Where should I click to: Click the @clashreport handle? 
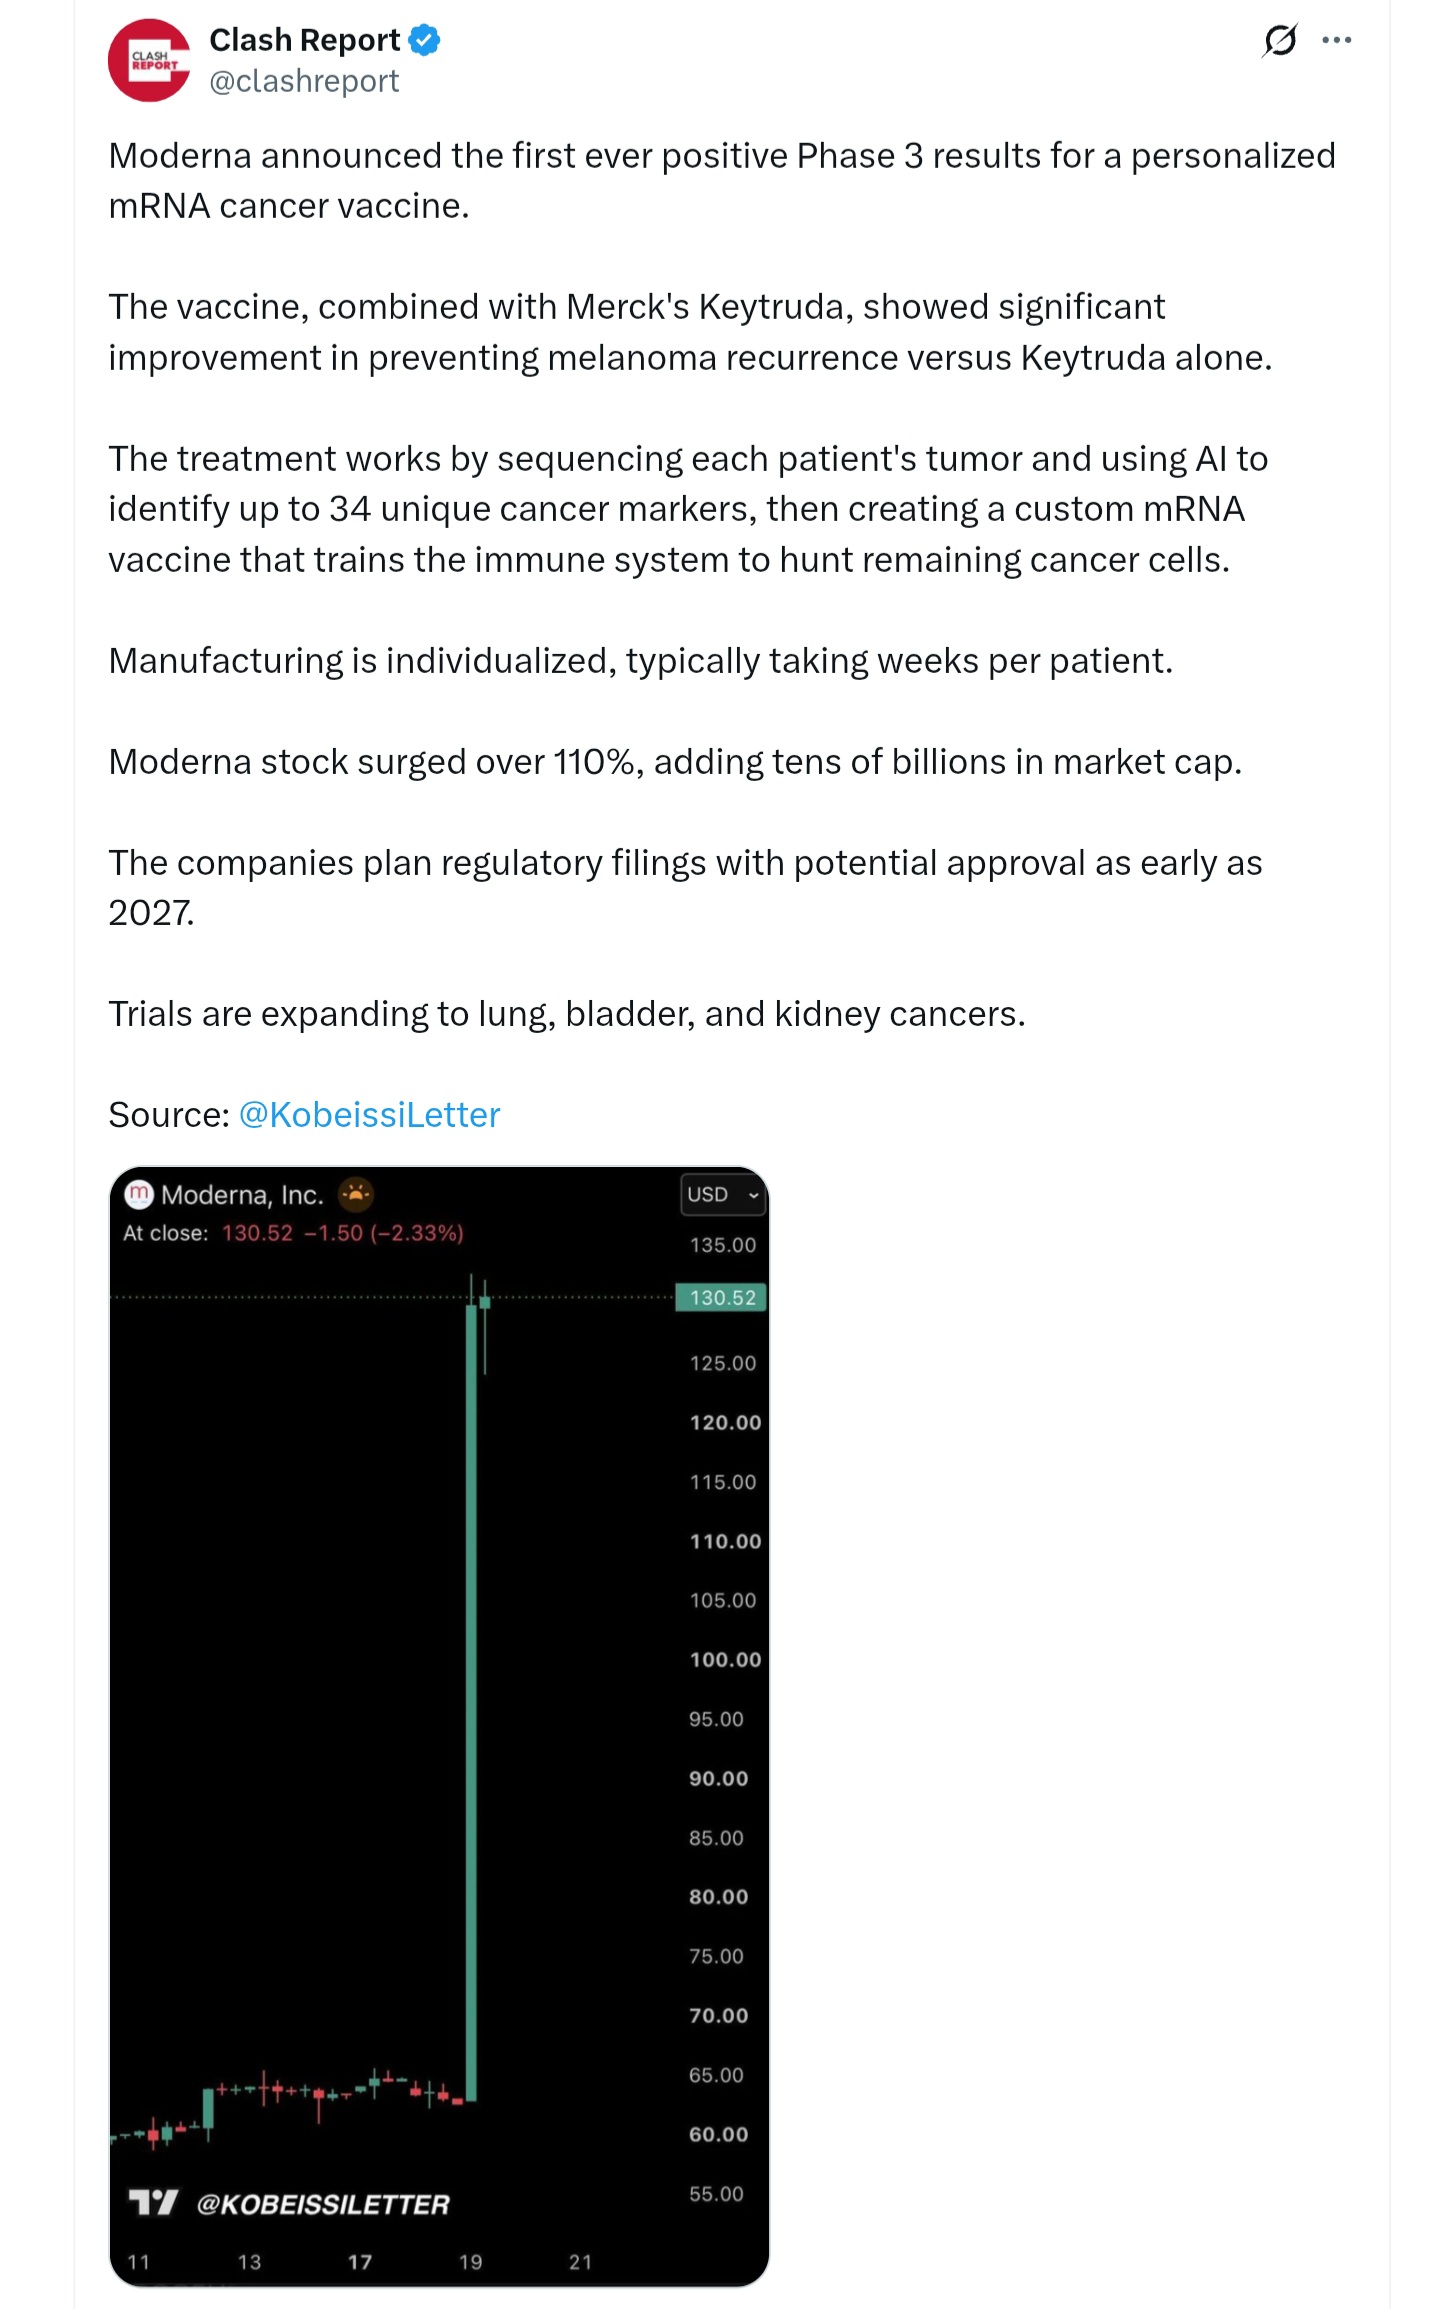(304, 81)
